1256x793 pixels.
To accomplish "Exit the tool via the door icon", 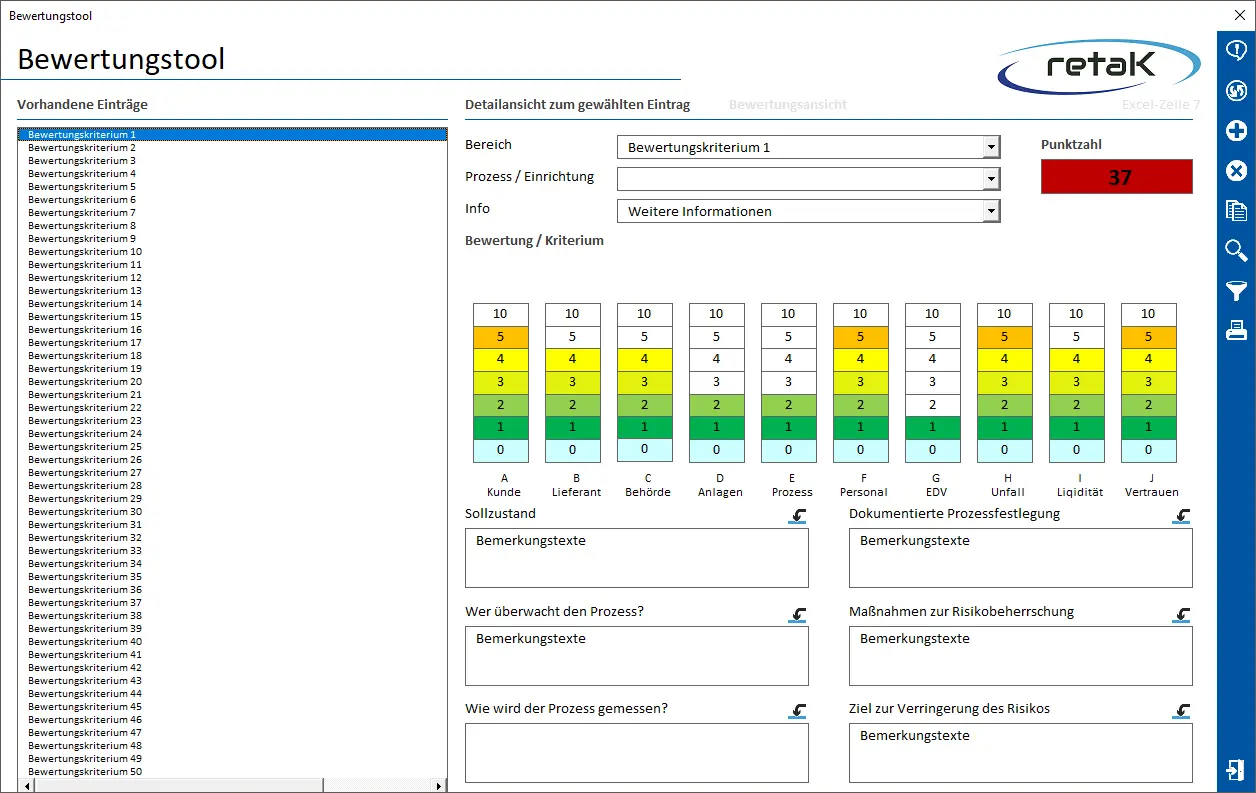I will [1235, 770].
